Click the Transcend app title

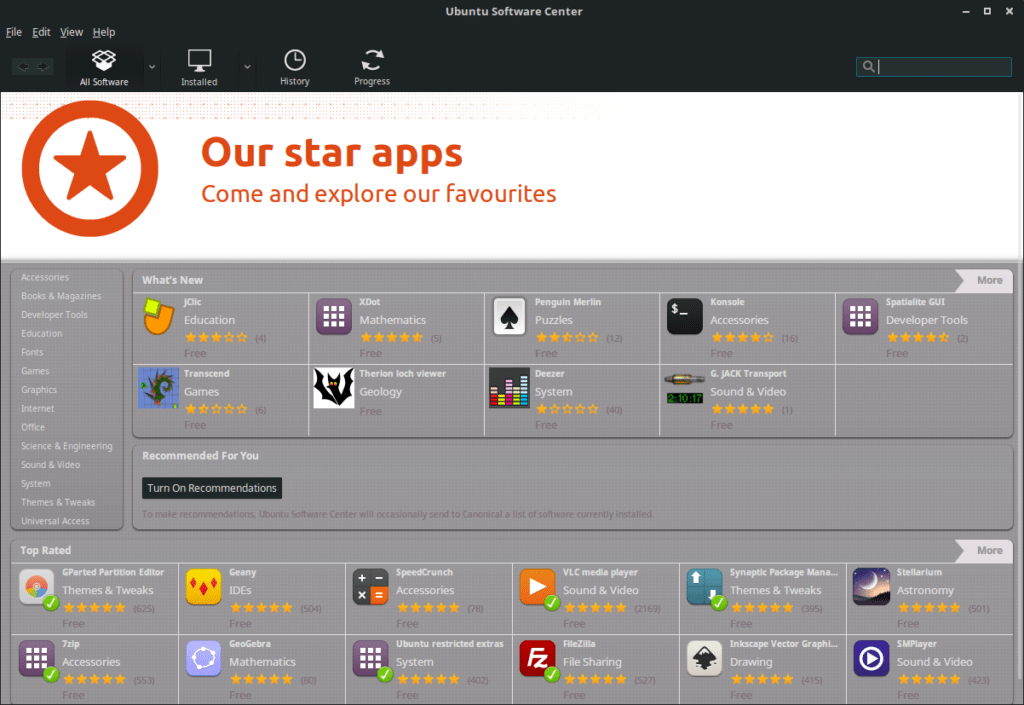206,373
